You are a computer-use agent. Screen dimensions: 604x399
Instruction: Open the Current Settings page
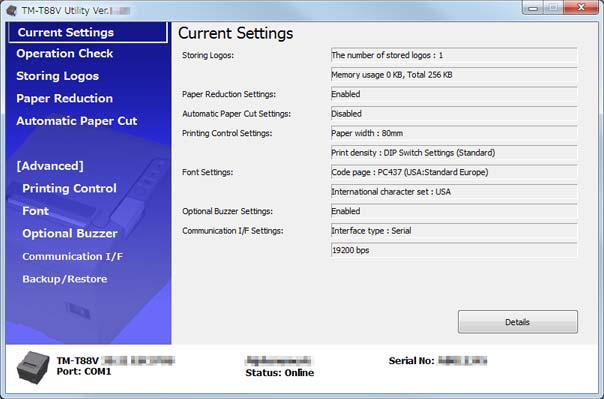click(x=88, y=32)
